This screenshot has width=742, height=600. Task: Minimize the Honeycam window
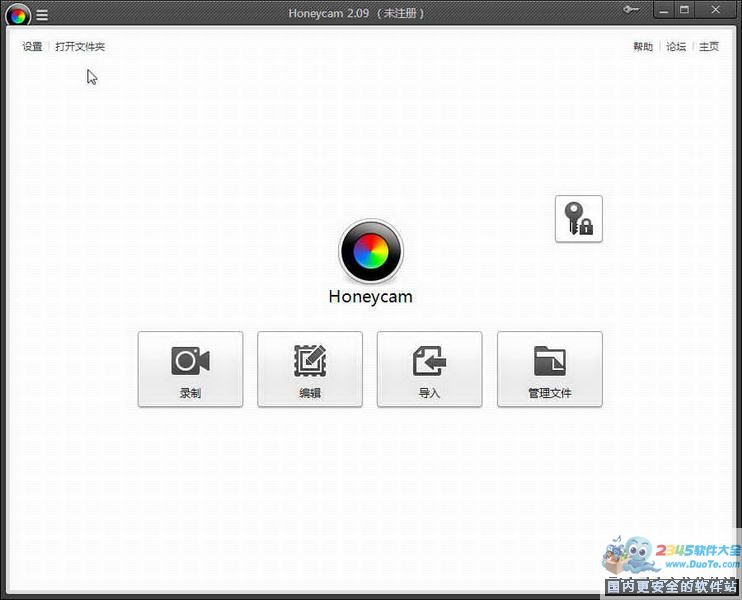(663, 10)
